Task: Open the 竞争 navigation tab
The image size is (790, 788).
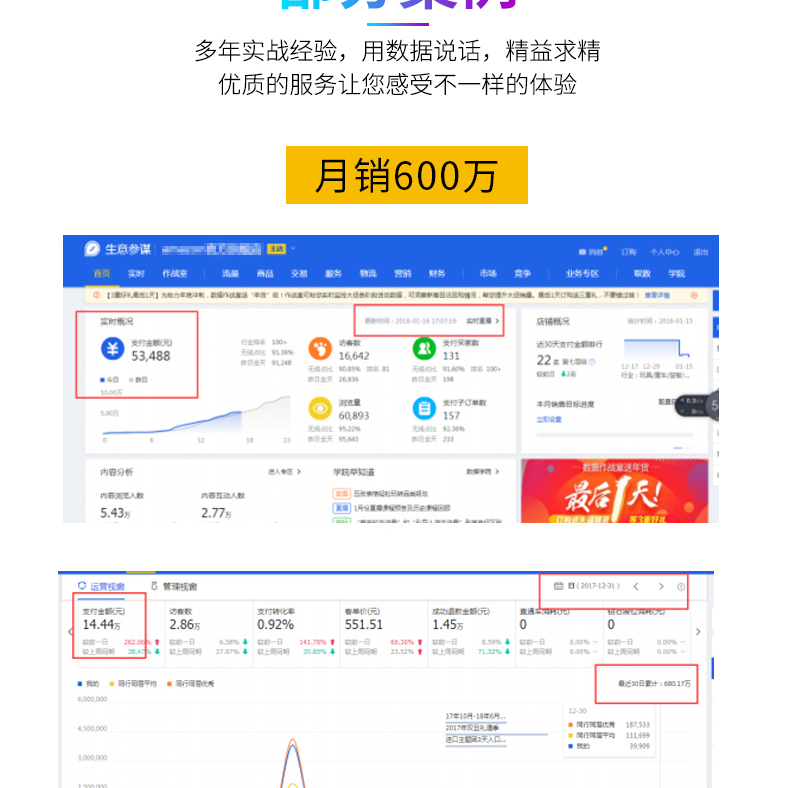Action: coord(522,274)
